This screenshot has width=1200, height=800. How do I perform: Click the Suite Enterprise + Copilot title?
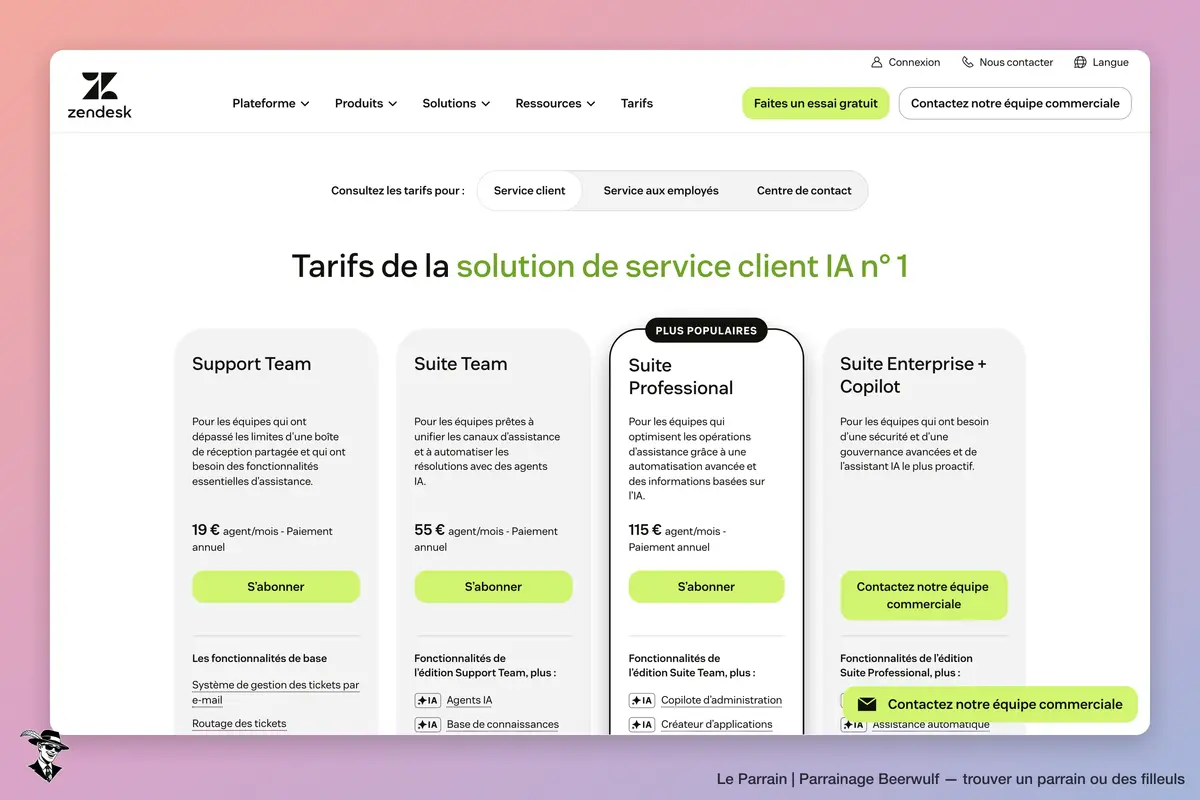pos(913,375)
